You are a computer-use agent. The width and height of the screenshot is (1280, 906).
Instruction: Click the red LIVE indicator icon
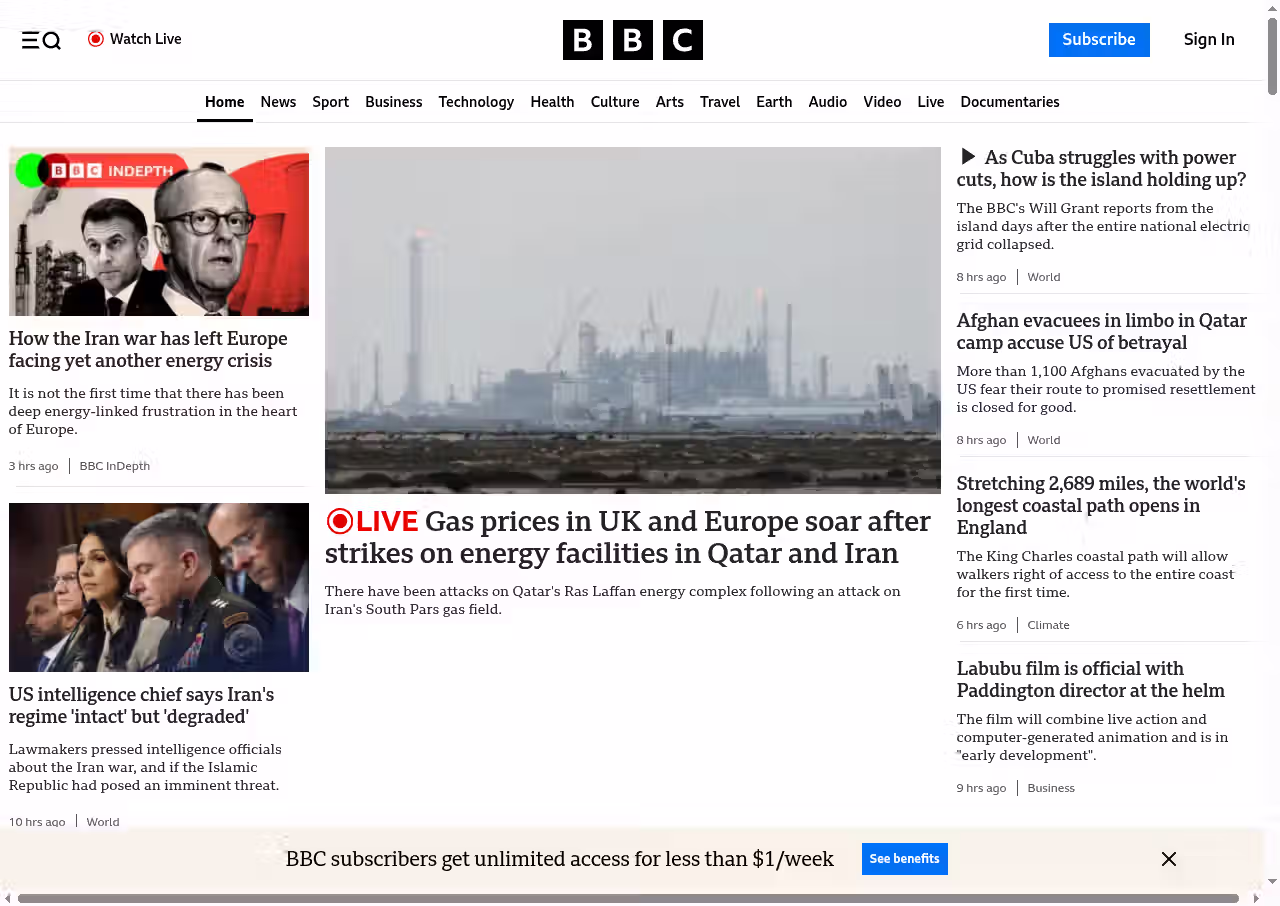coord(340,521)
